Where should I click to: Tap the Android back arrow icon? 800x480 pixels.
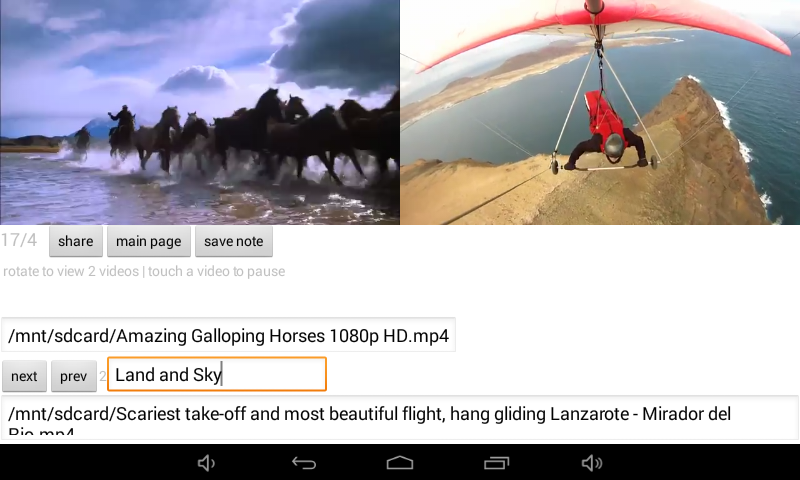[304, 463]
